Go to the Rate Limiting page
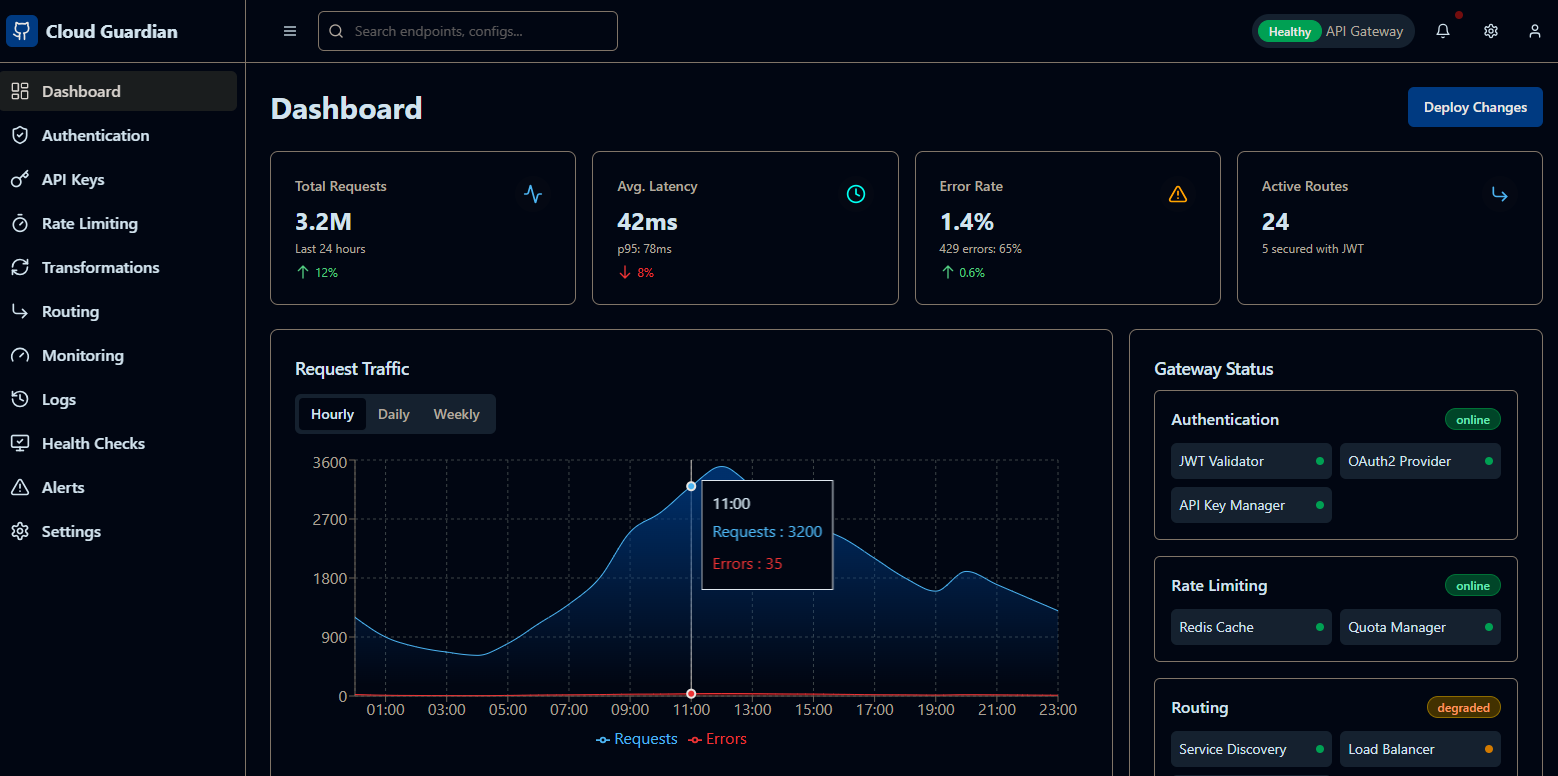1558x776 pixels. point(118,223)
